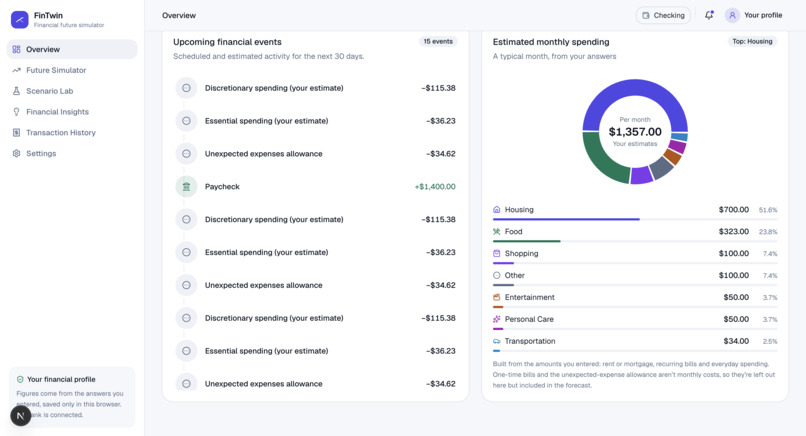Click the Paycheck bank icon
The height and width of the screenshot is (436, 806).
pyautogui.click(x=186, y=187)
